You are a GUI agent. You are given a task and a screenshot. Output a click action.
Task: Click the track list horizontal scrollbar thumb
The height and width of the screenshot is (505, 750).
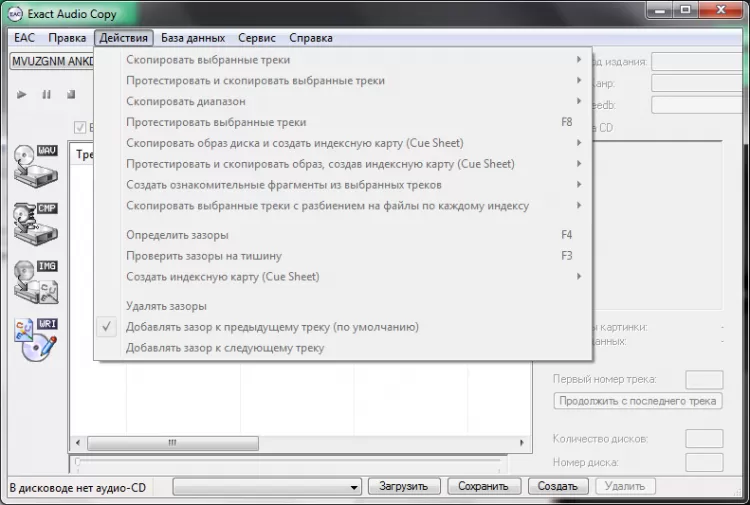(x=173, y=443)
